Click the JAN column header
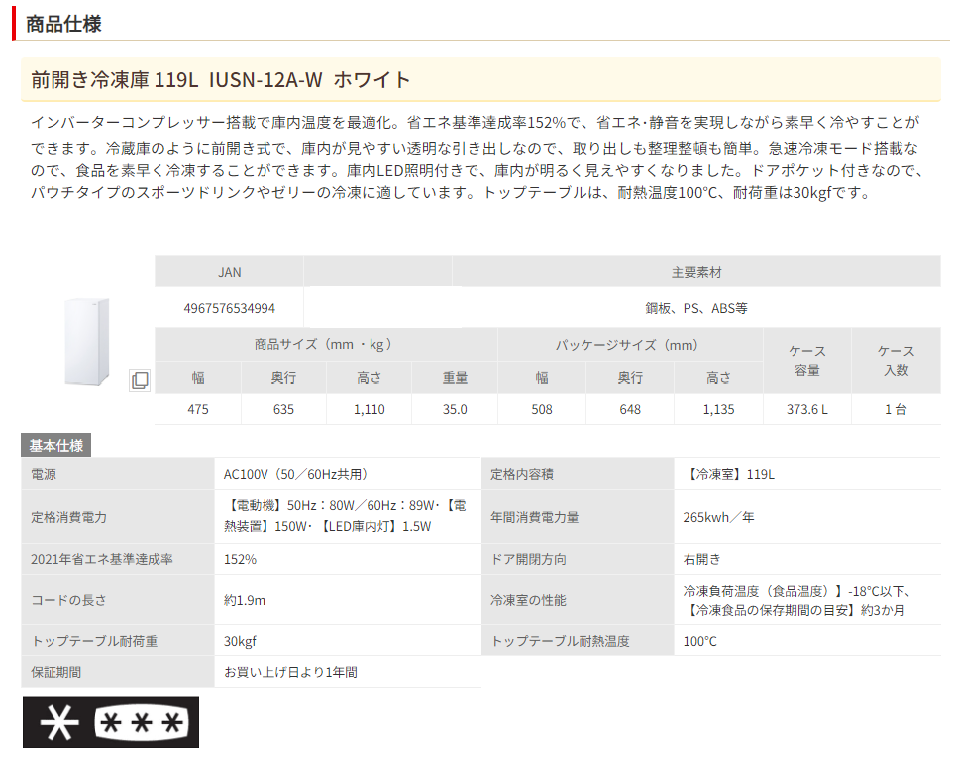 229,272
